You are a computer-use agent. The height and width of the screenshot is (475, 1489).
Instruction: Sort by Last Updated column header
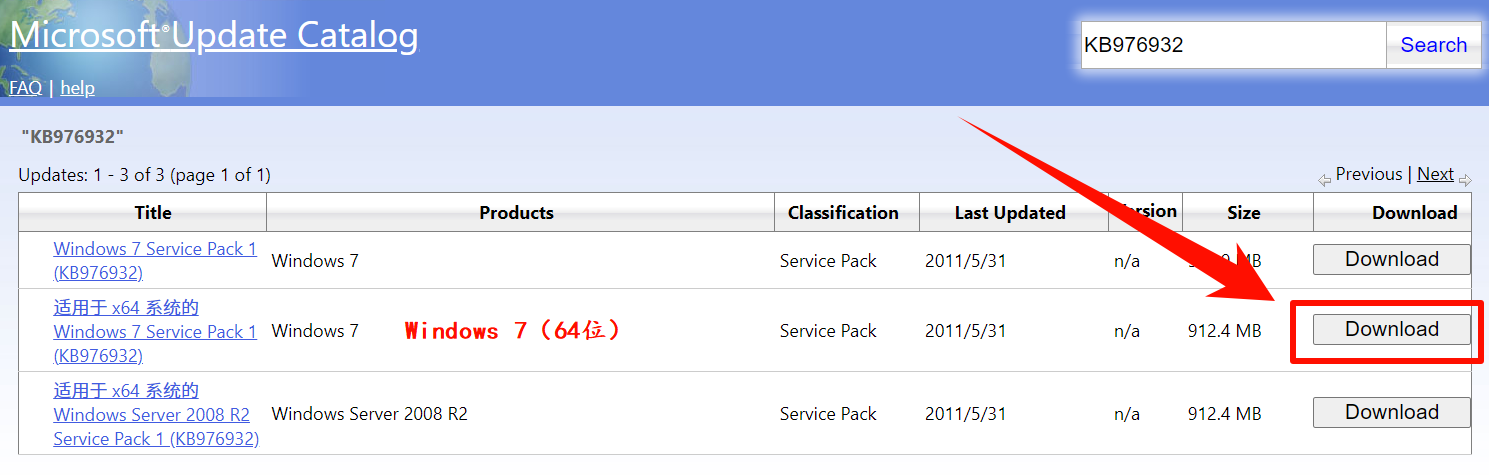1010,213
